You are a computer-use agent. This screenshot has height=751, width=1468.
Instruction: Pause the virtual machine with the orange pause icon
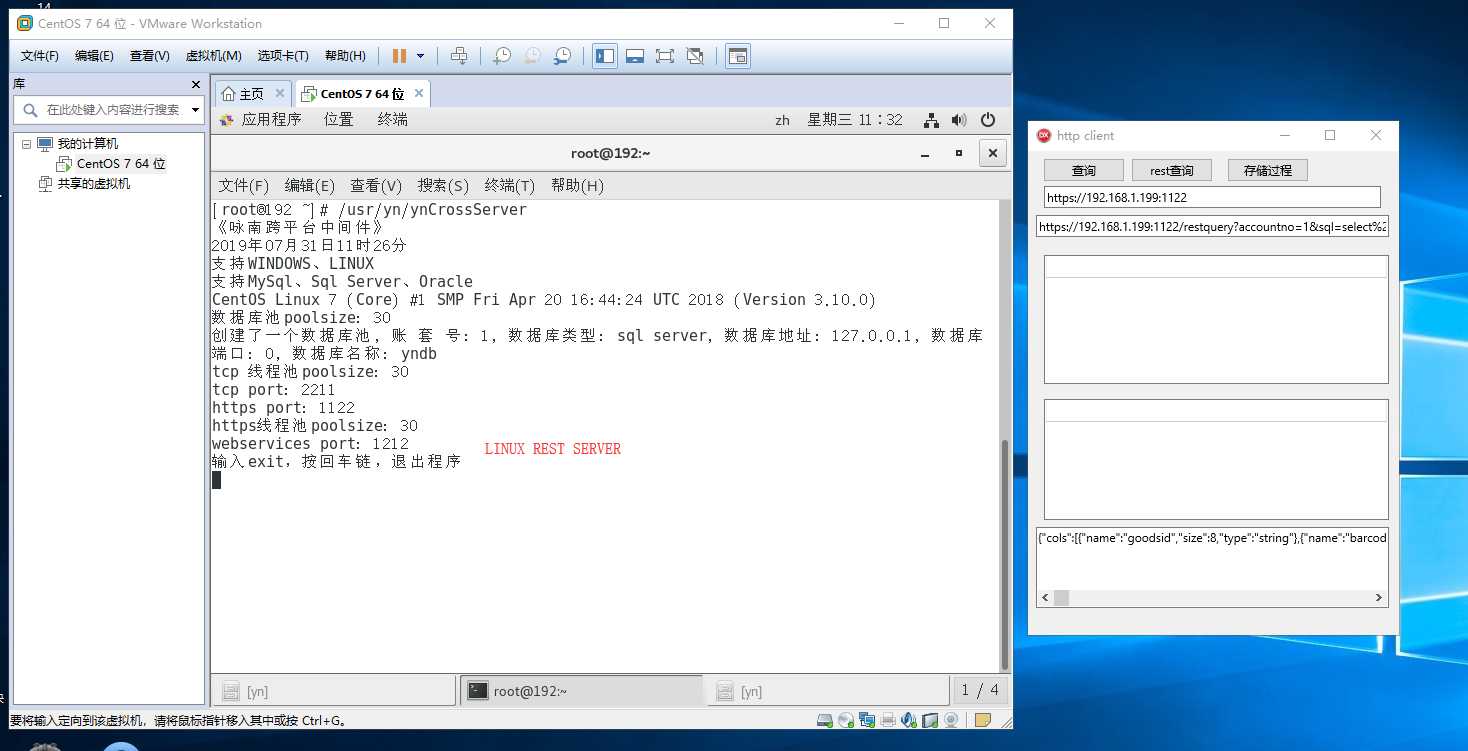click(400, 56)
